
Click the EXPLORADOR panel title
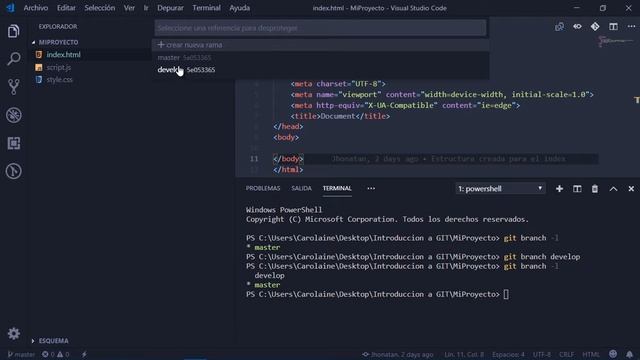click(x=58, y=27)
